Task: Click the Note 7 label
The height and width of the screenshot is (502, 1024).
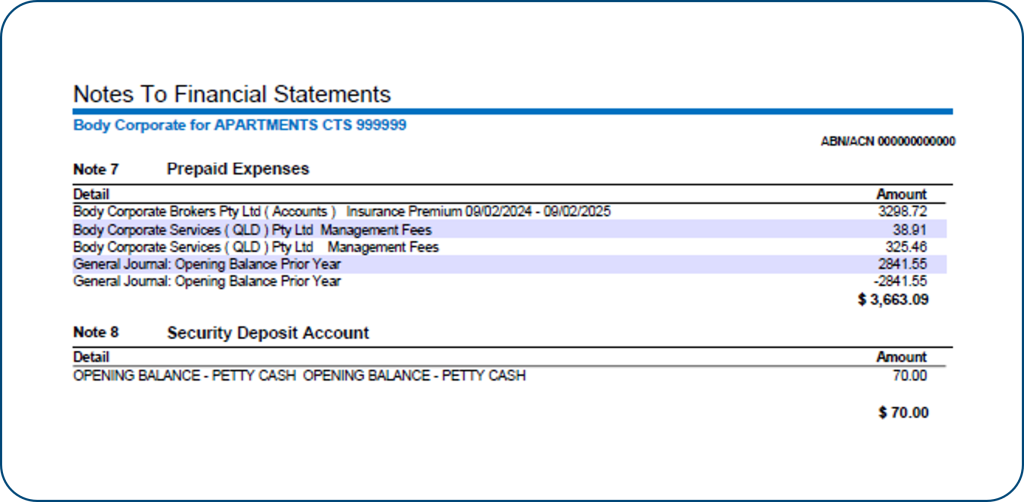Action: (x=96, y=169)
